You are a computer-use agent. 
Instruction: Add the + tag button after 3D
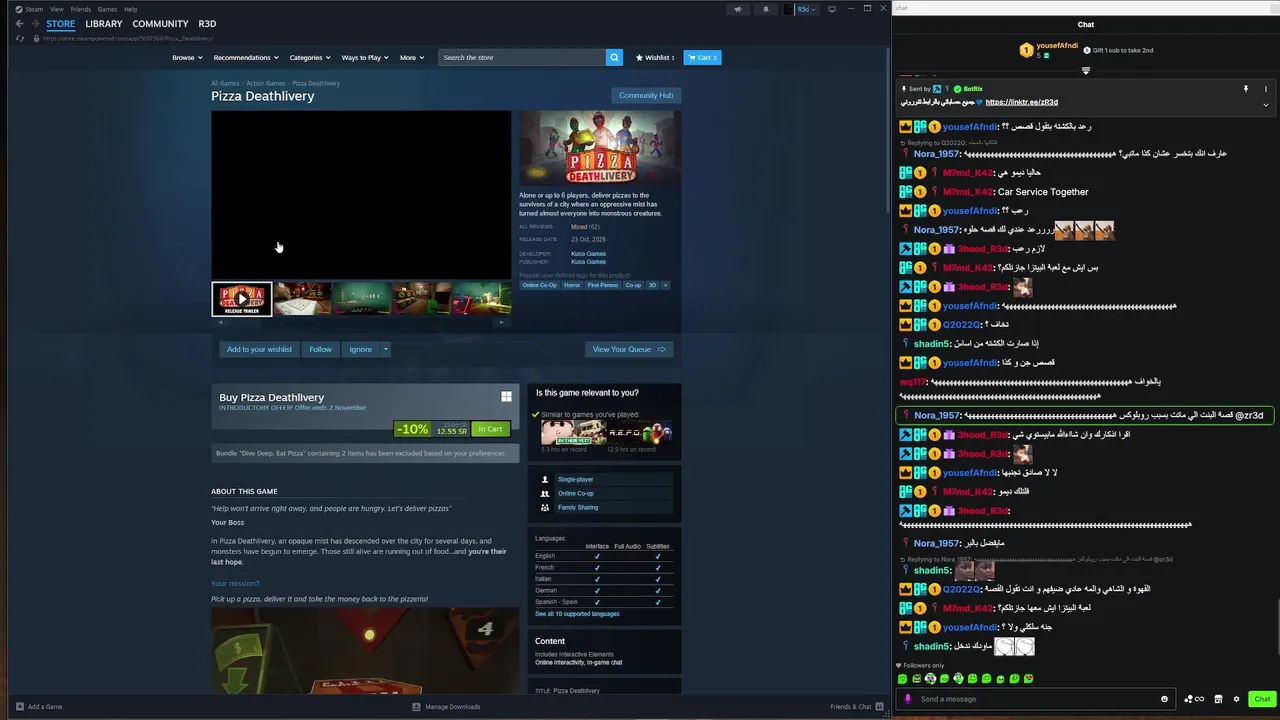tap(665, 285)
